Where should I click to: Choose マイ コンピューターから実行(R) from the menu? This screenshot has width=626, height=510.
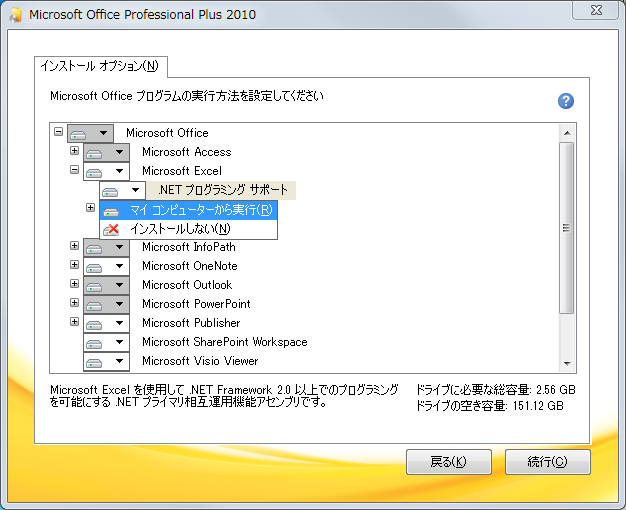pyautogui.click(x=188, y=210)
